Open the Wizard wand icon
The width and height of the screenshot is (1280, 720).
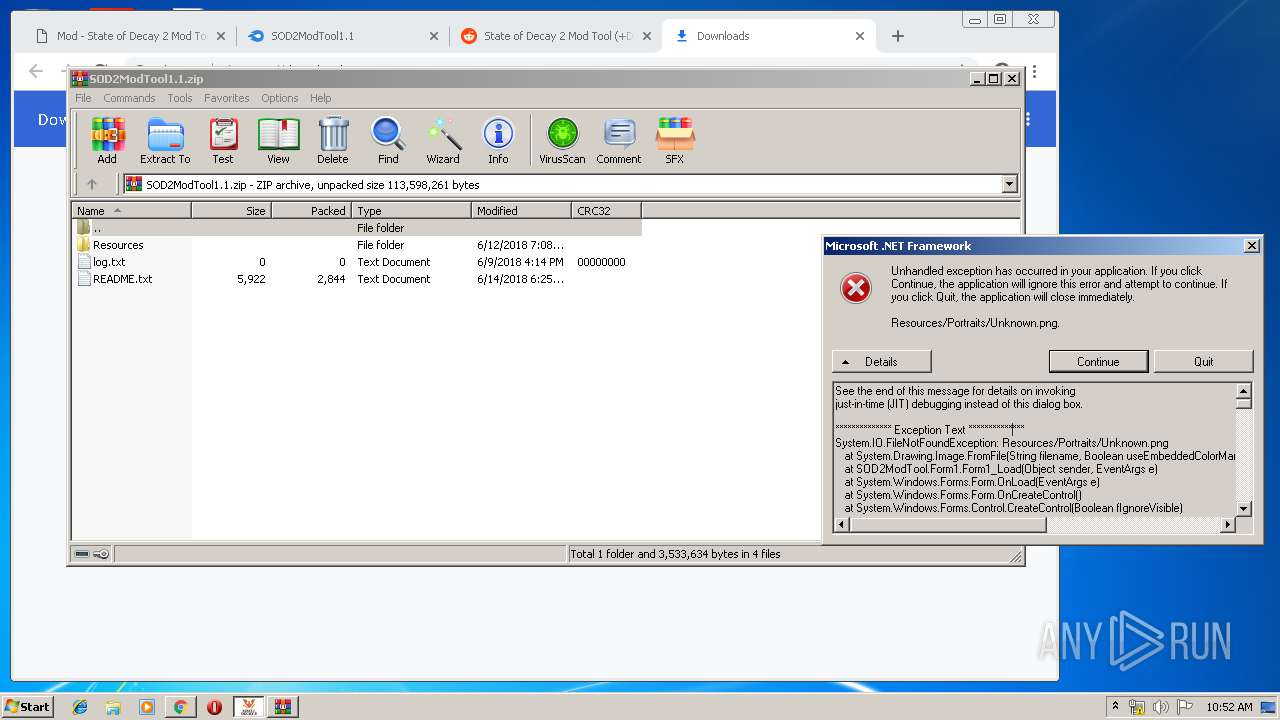coord(443,140)
